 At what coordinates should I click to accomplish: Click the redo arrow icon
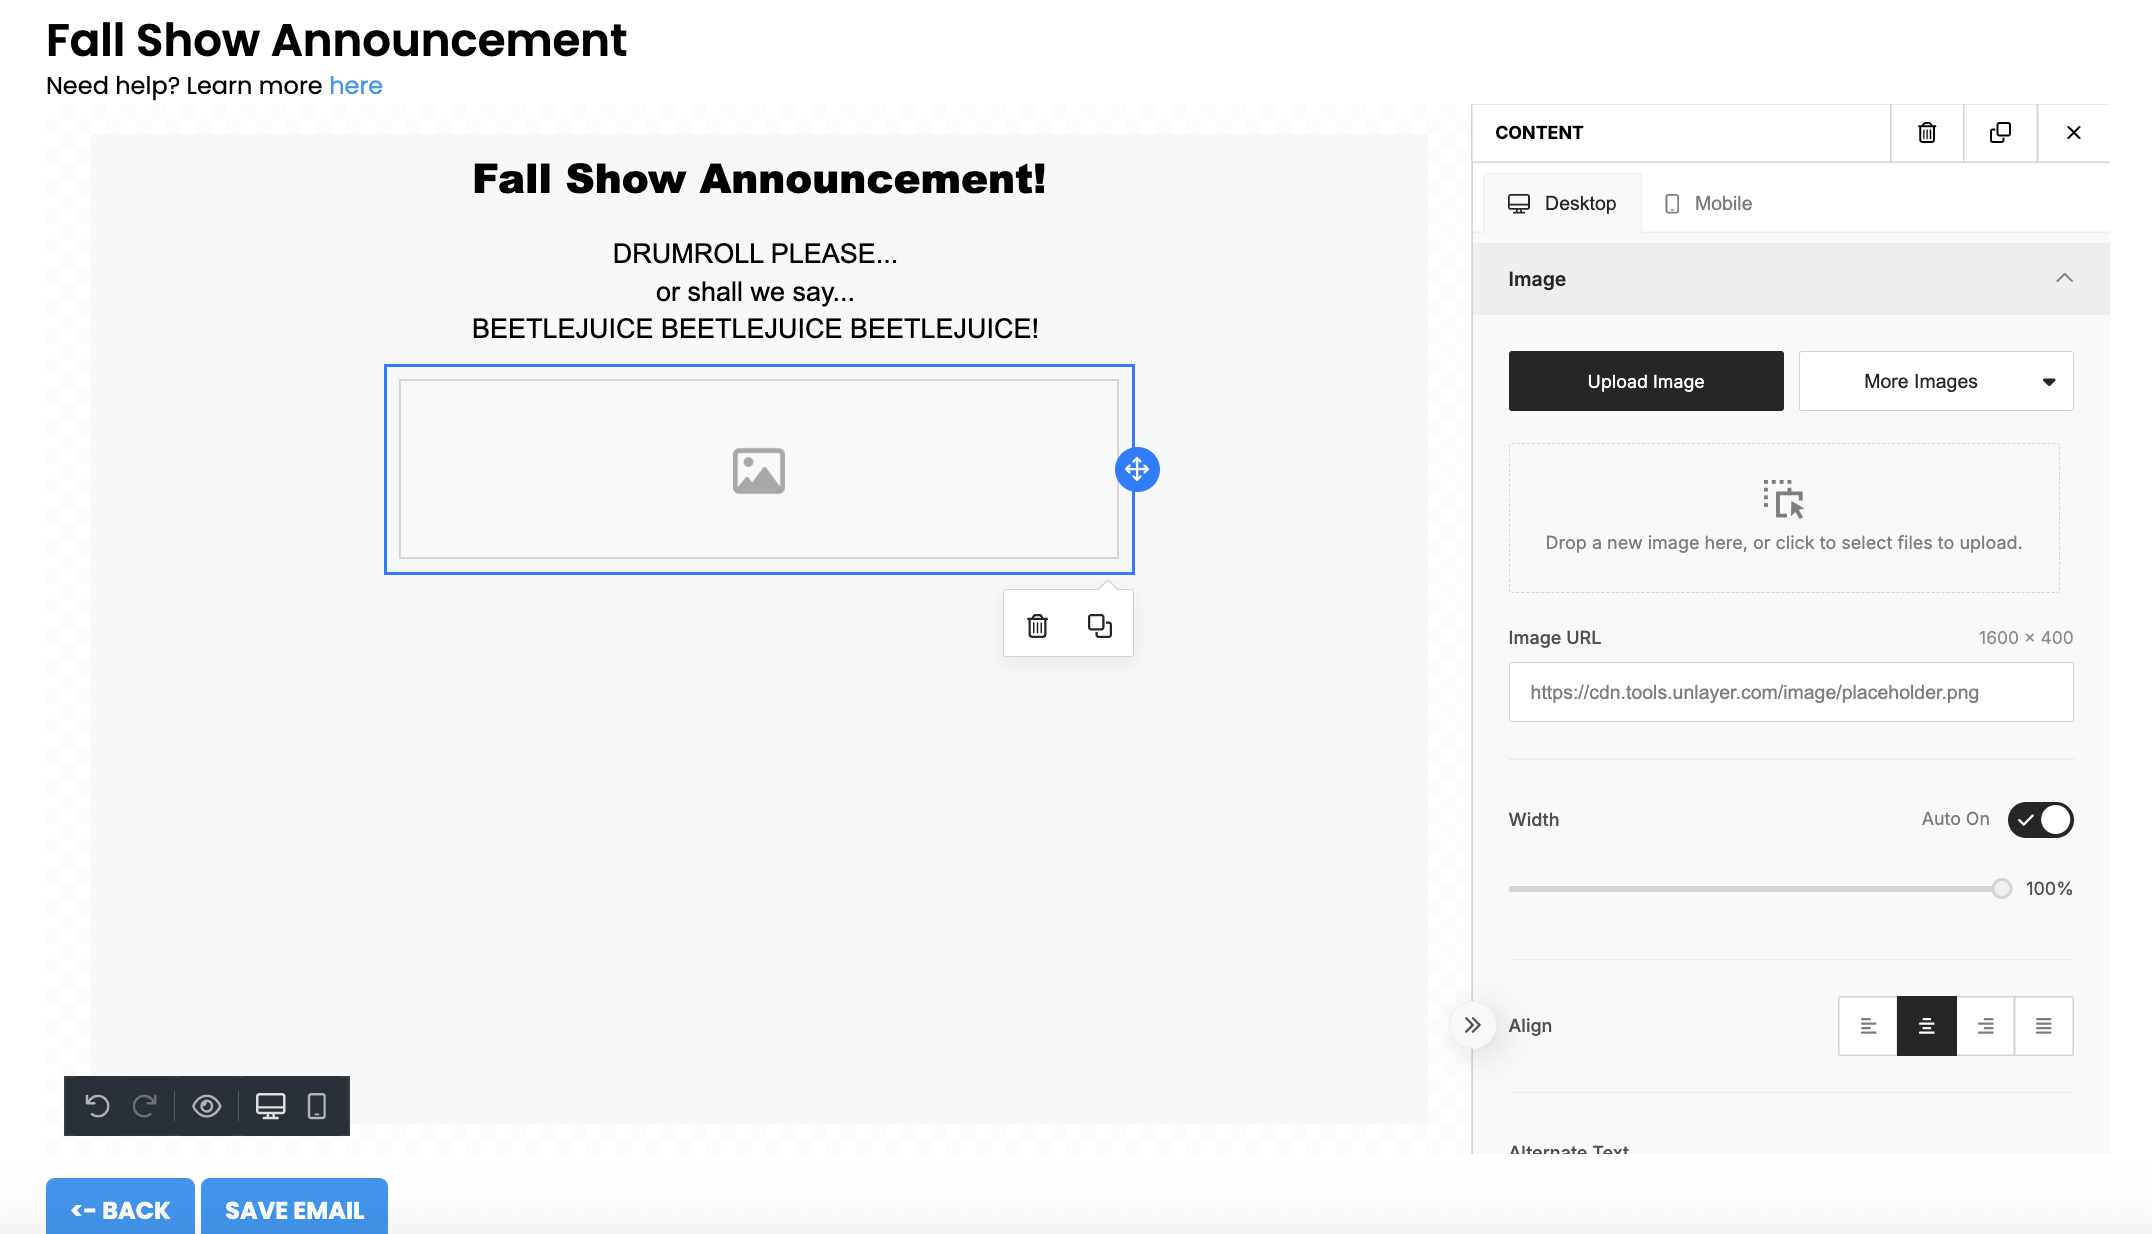(145, 1106)
